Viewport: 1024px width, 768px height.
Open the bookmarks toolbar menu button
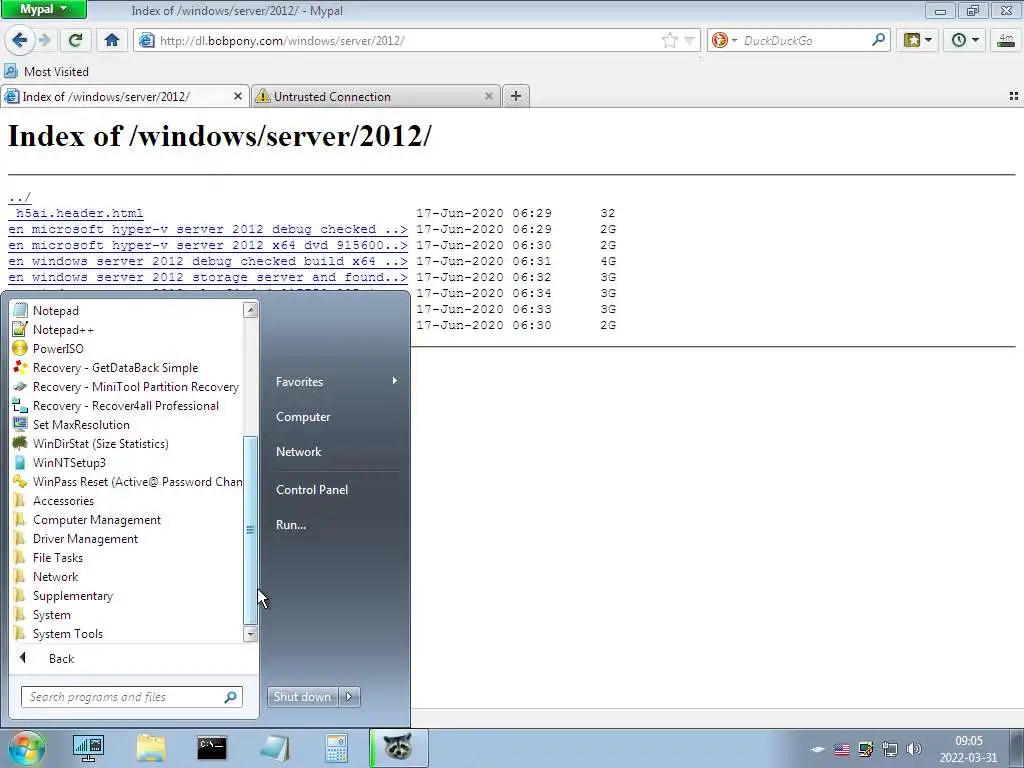(918, 40)
